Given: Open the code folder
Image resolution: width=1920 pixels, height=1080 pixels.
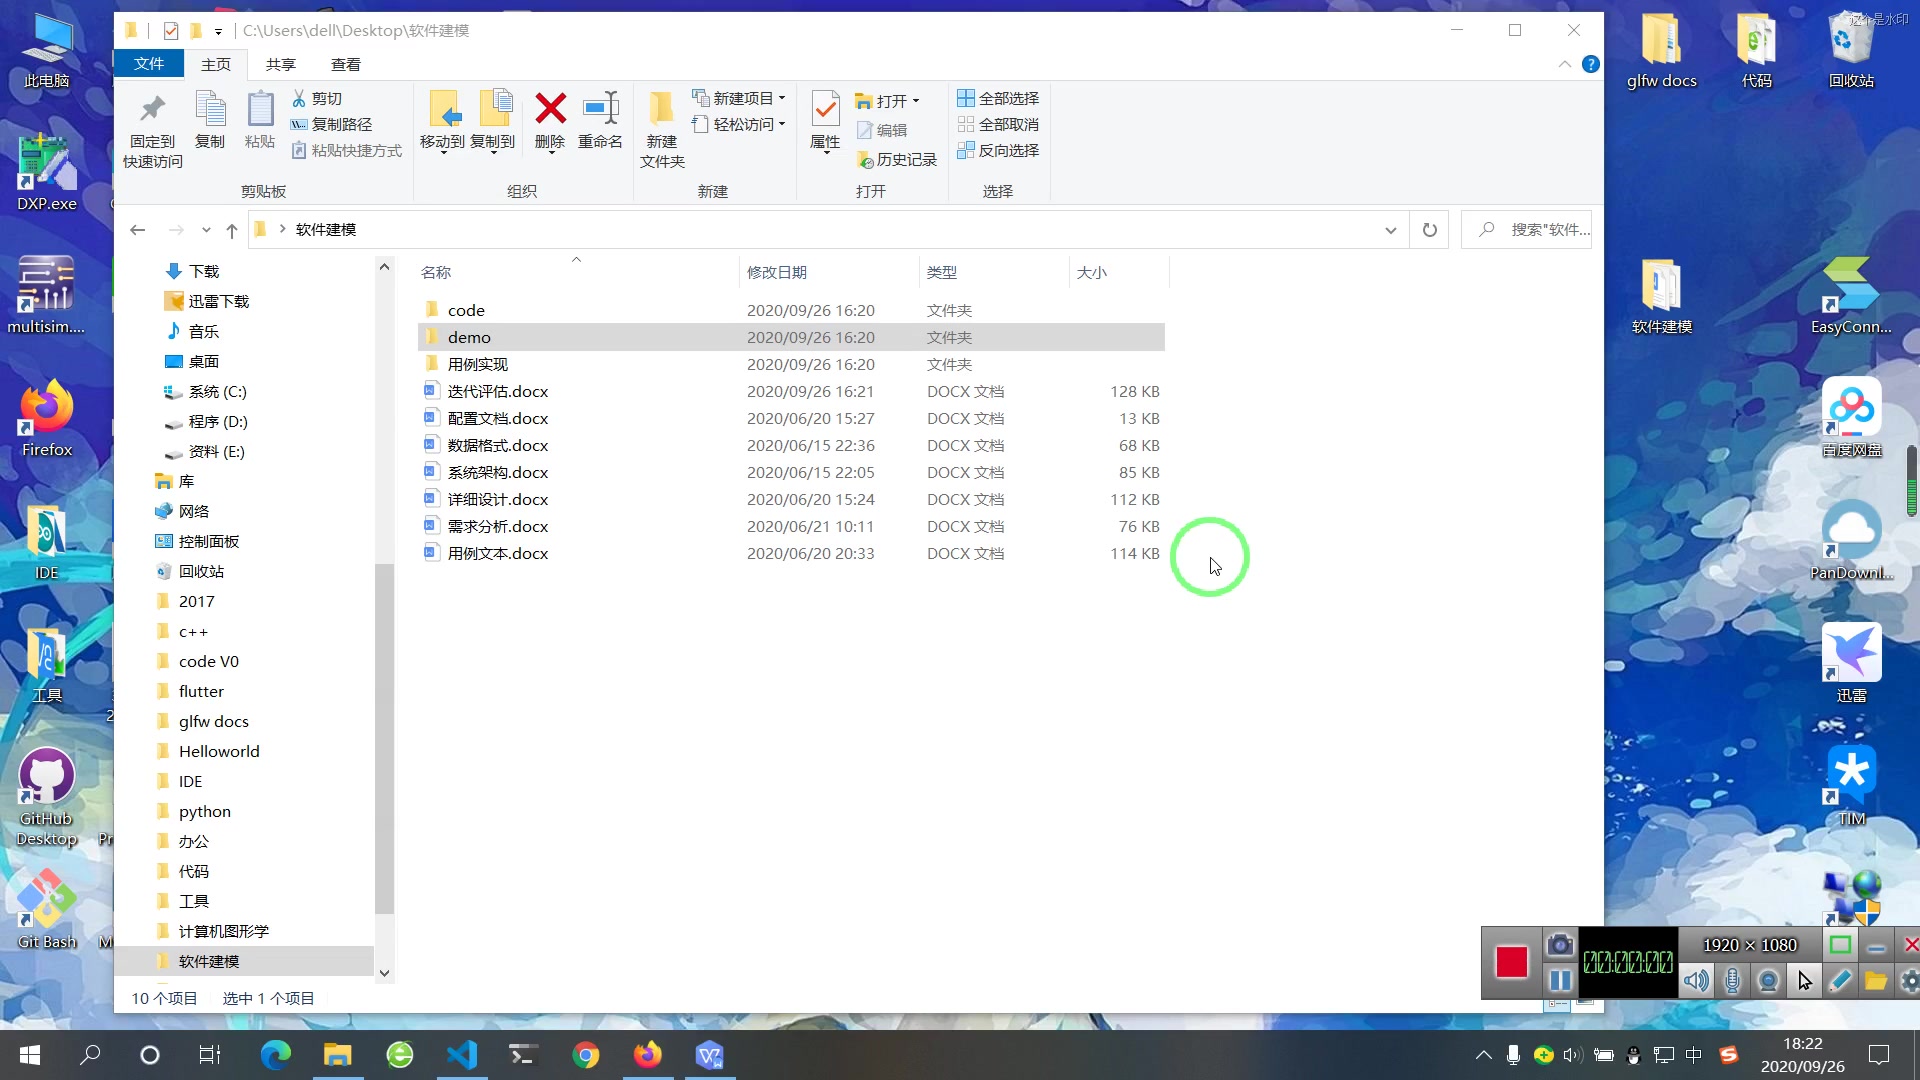Looking at the screenshot, I should coord(466,310).
